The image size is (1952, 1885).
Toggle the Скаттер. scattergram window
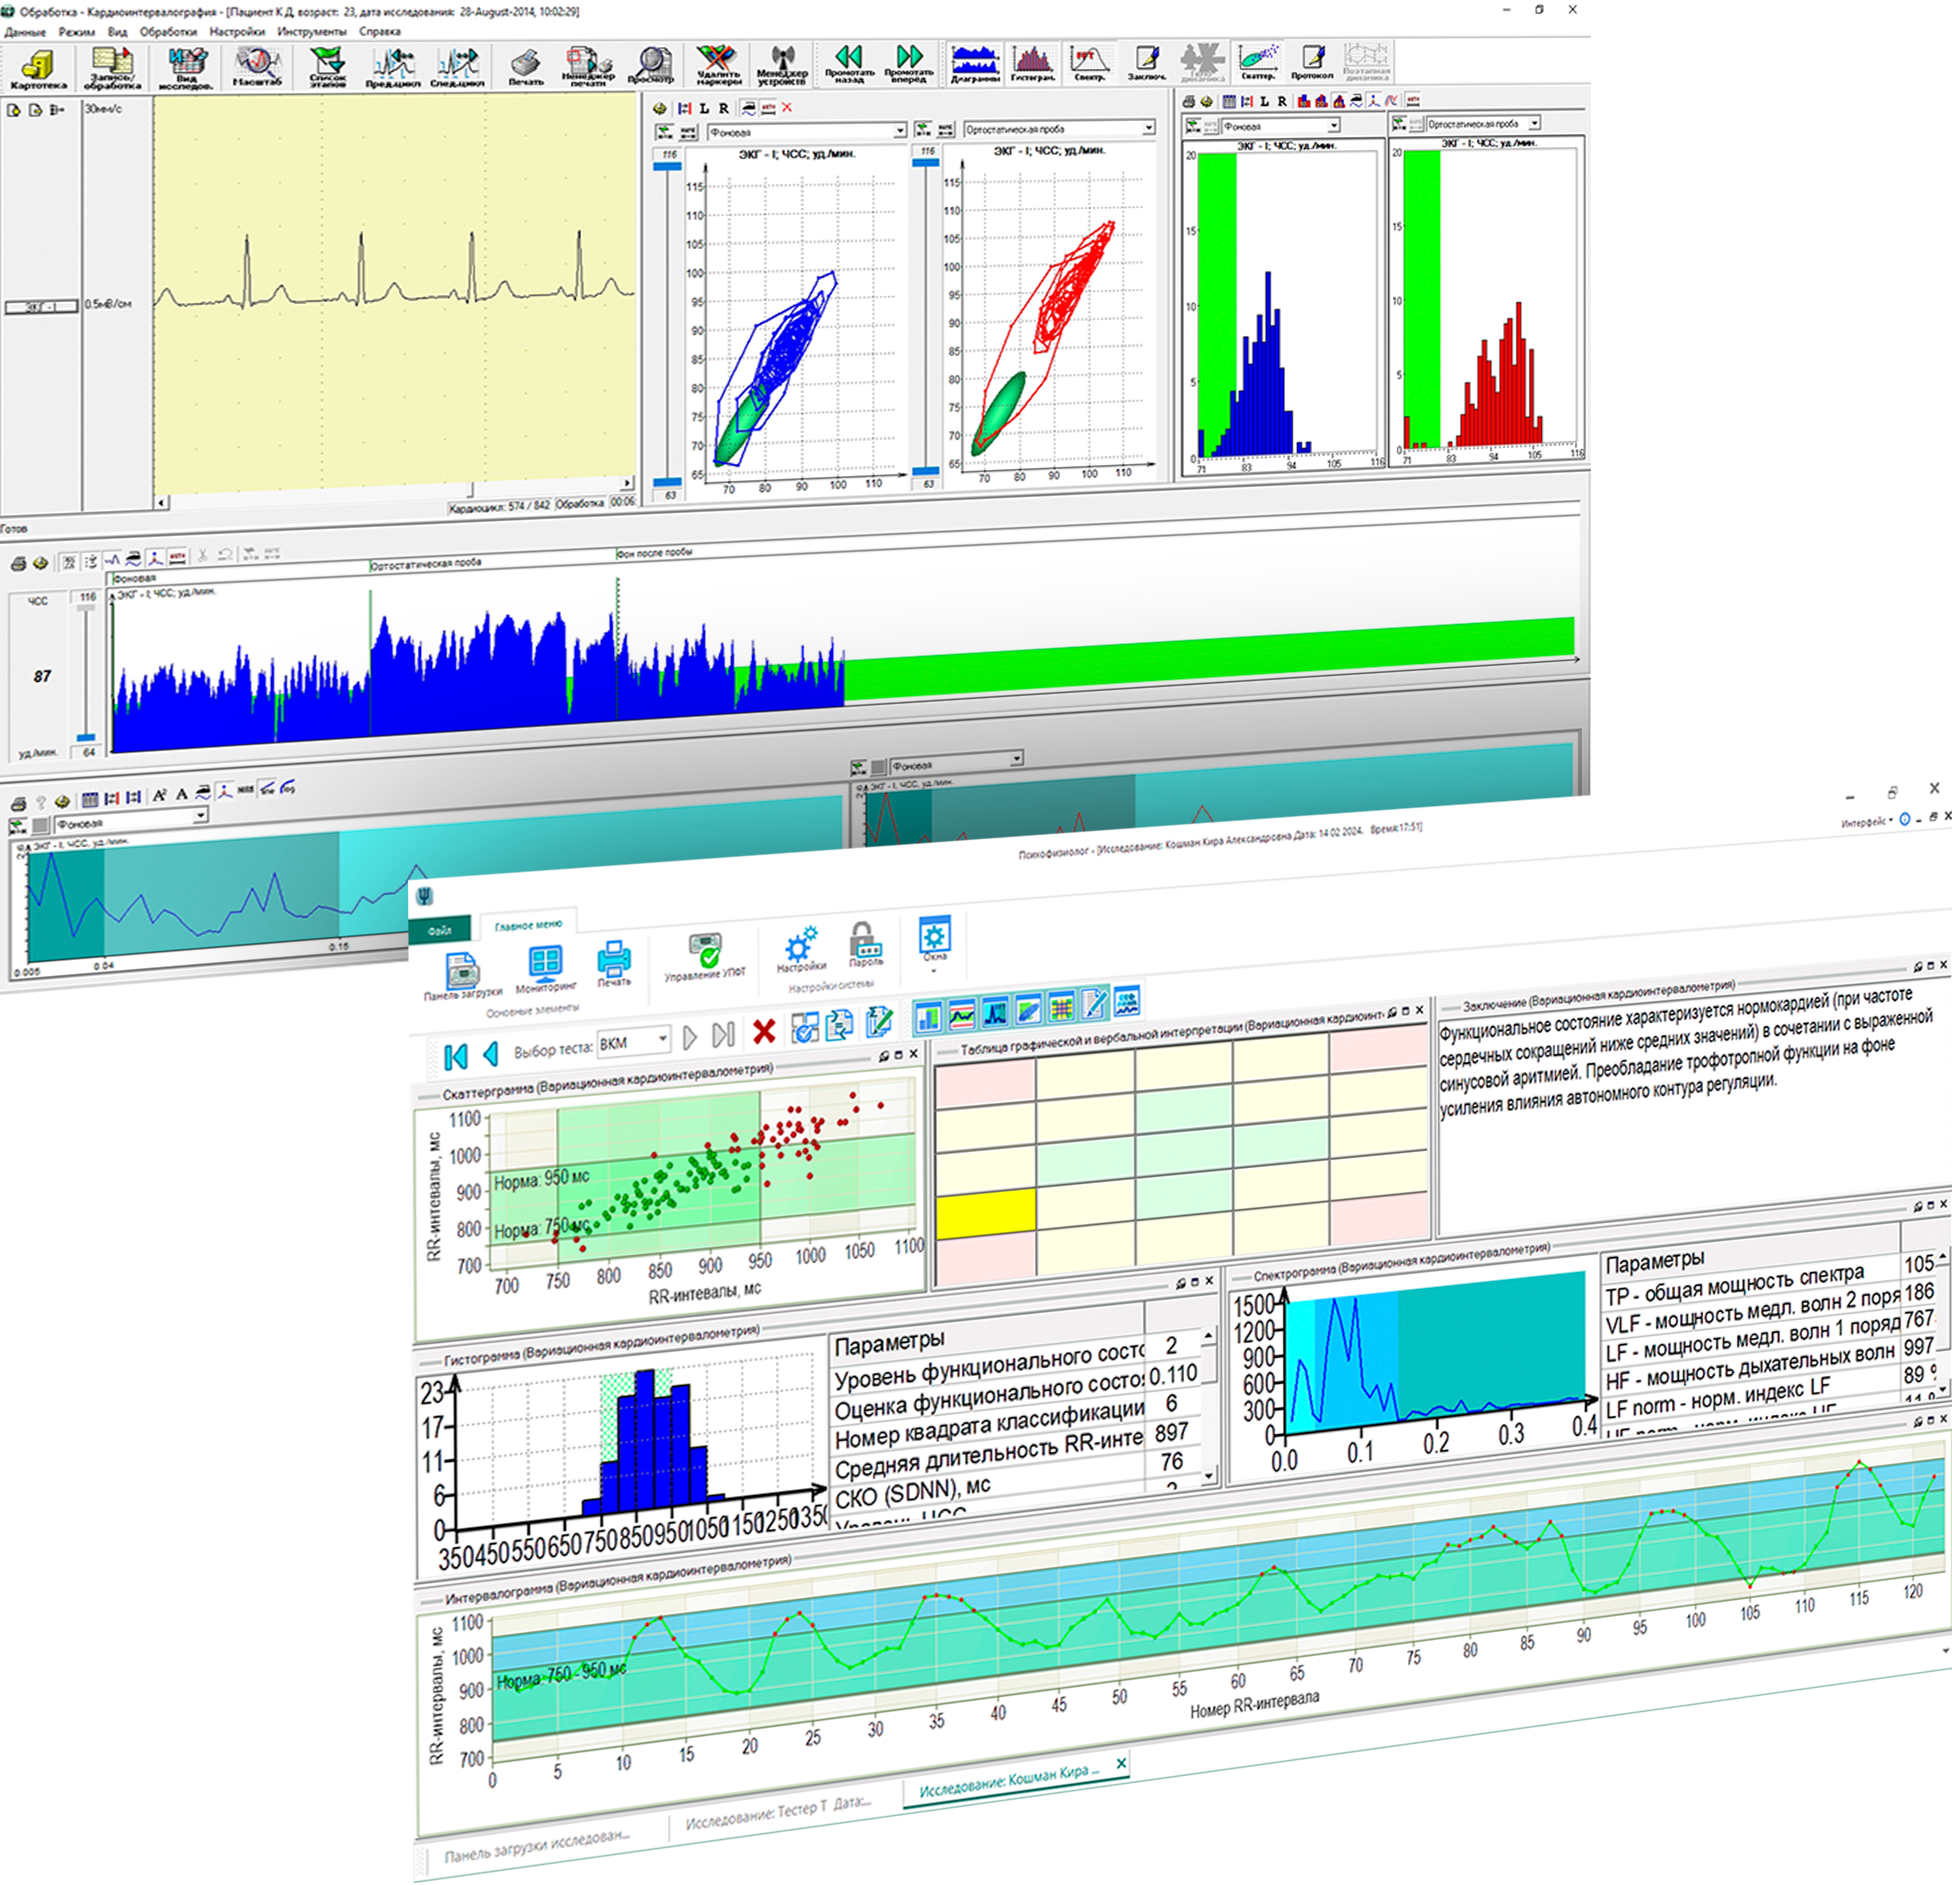[x=1257, y=62]
